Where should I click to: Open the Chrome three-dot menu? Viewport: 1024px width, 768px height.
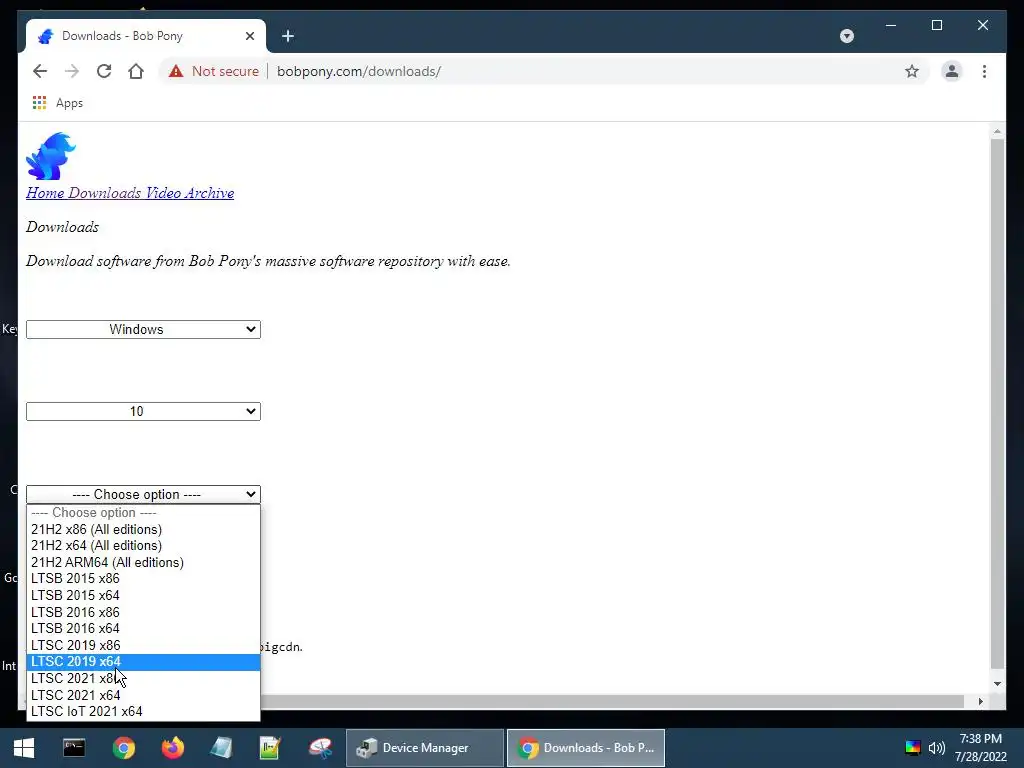pos(984,71)
